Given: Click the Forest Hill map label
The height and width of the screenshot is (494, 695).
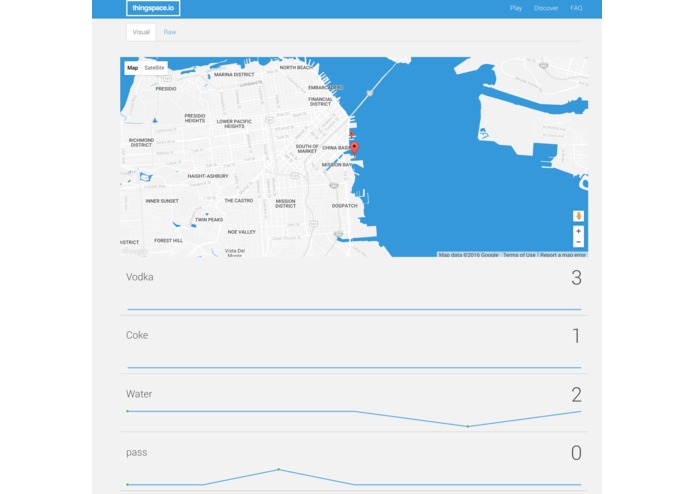Looking at the screenshot, I should point(168,240).
